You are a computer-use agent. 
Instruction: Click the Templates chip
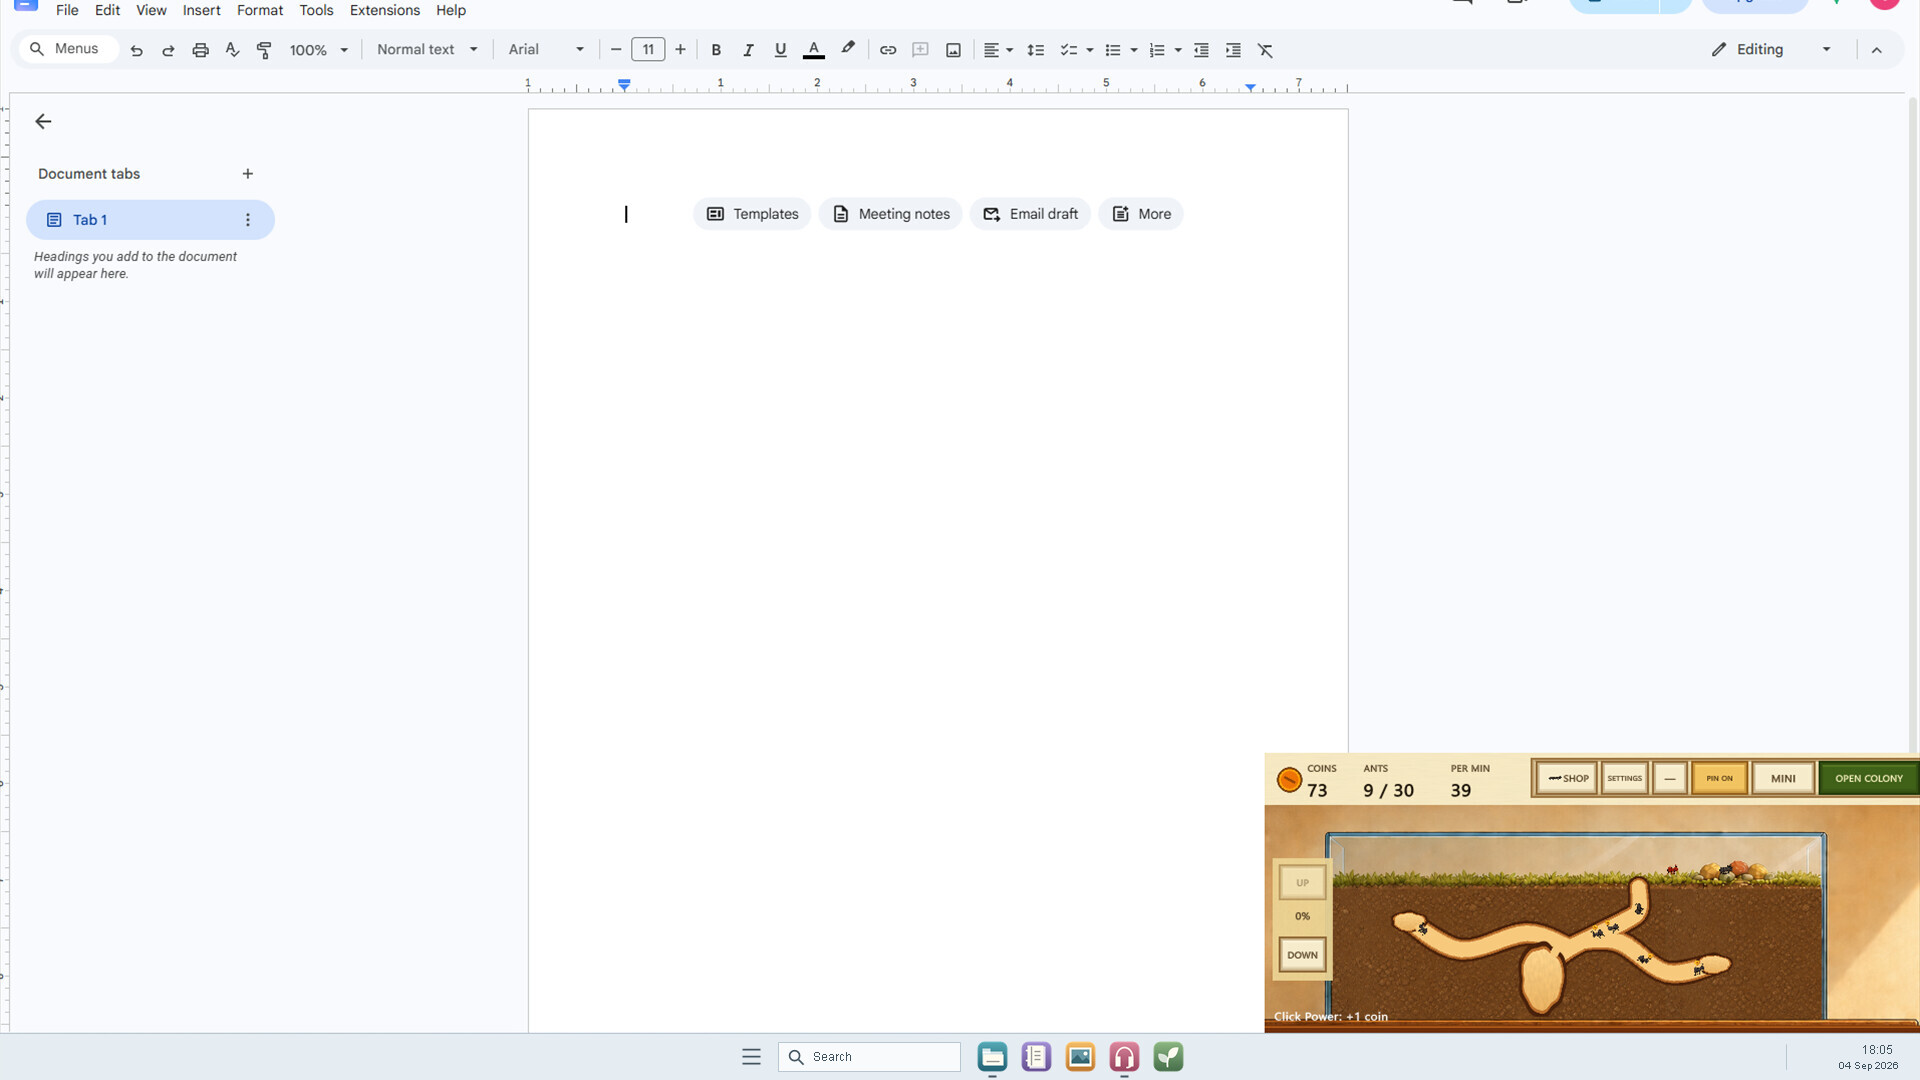pos(752,214)
